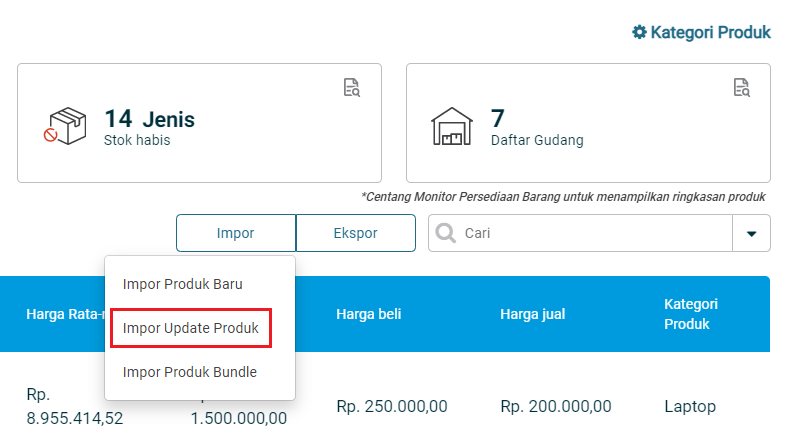
Task: Focus the Cari search field
Action: [580, 233]
